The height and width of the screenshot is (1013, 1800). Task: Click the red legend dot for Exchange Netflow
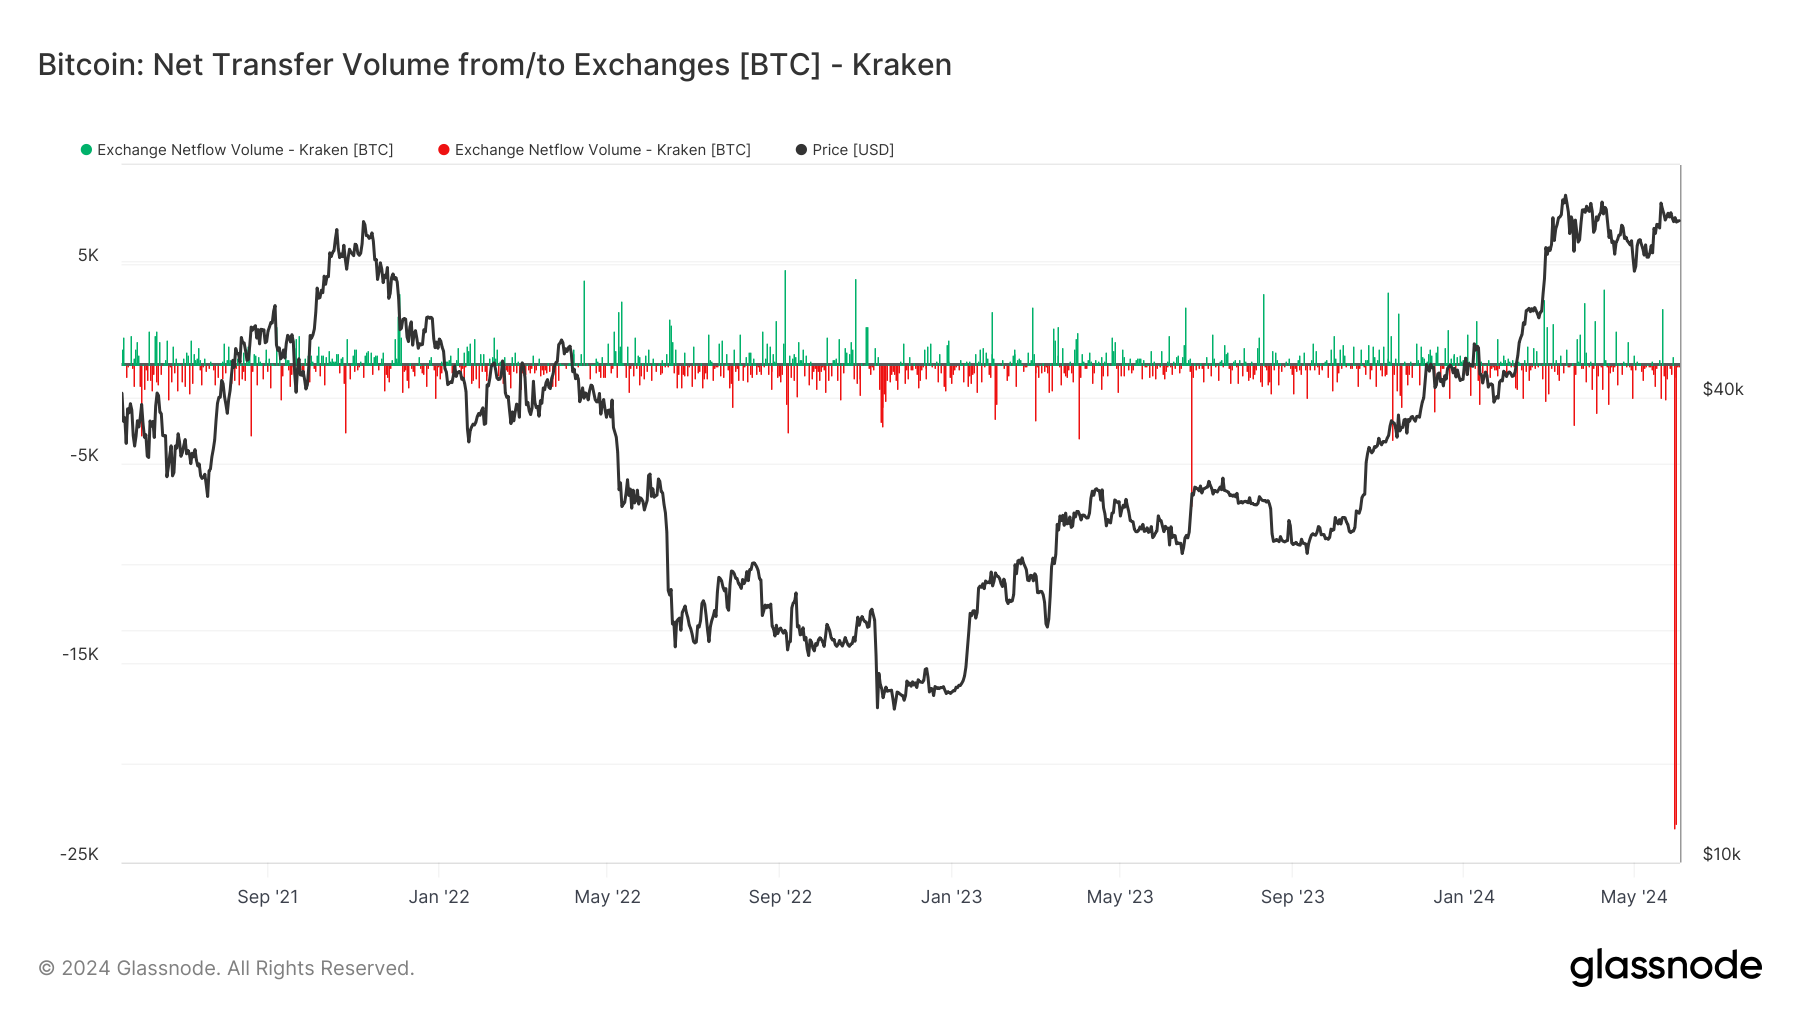pyautogui.click(x=444, y=150)
